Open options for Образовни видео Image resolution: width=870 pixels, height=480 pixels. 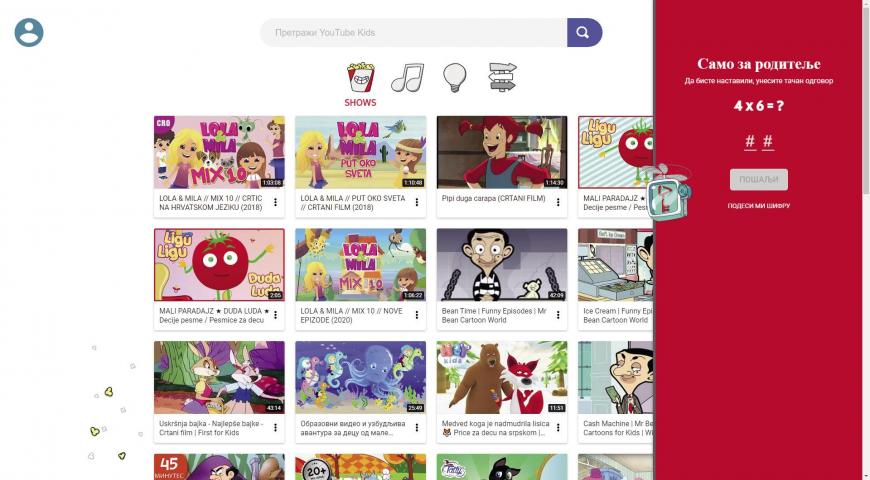tap(417, 428)
